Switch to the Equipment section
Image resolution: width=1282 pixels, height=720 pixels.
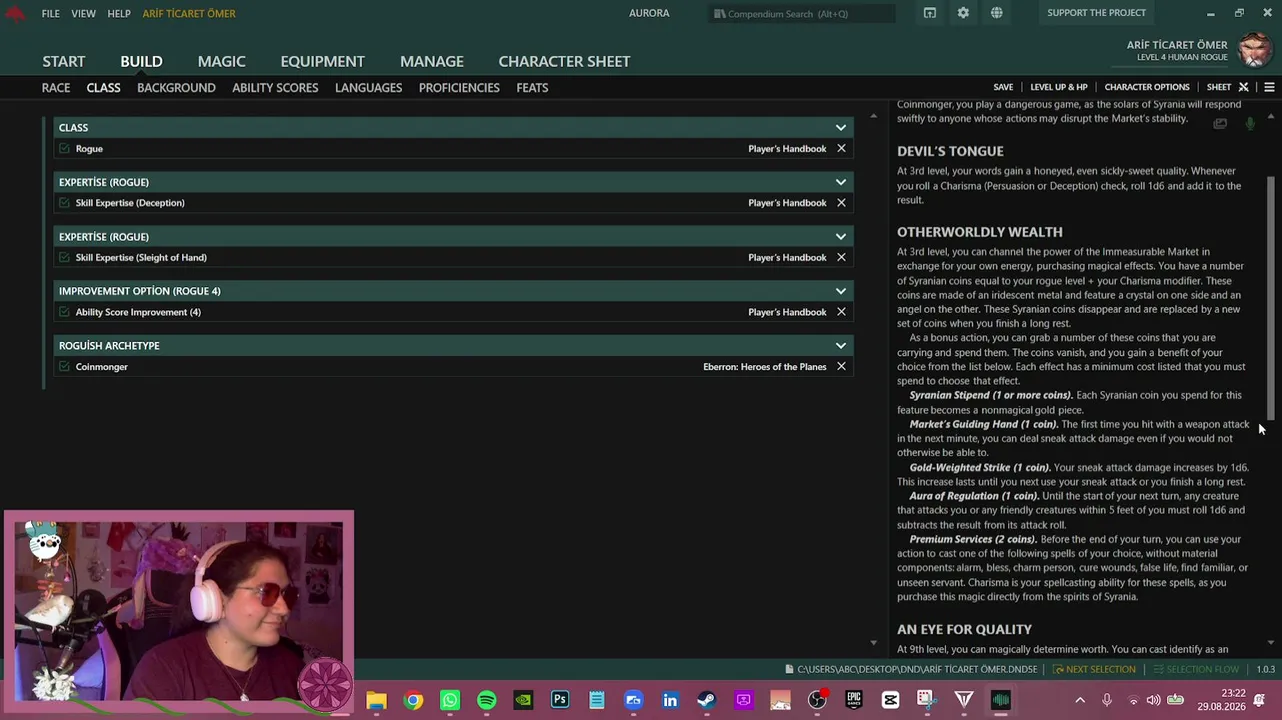click(323, 61)
